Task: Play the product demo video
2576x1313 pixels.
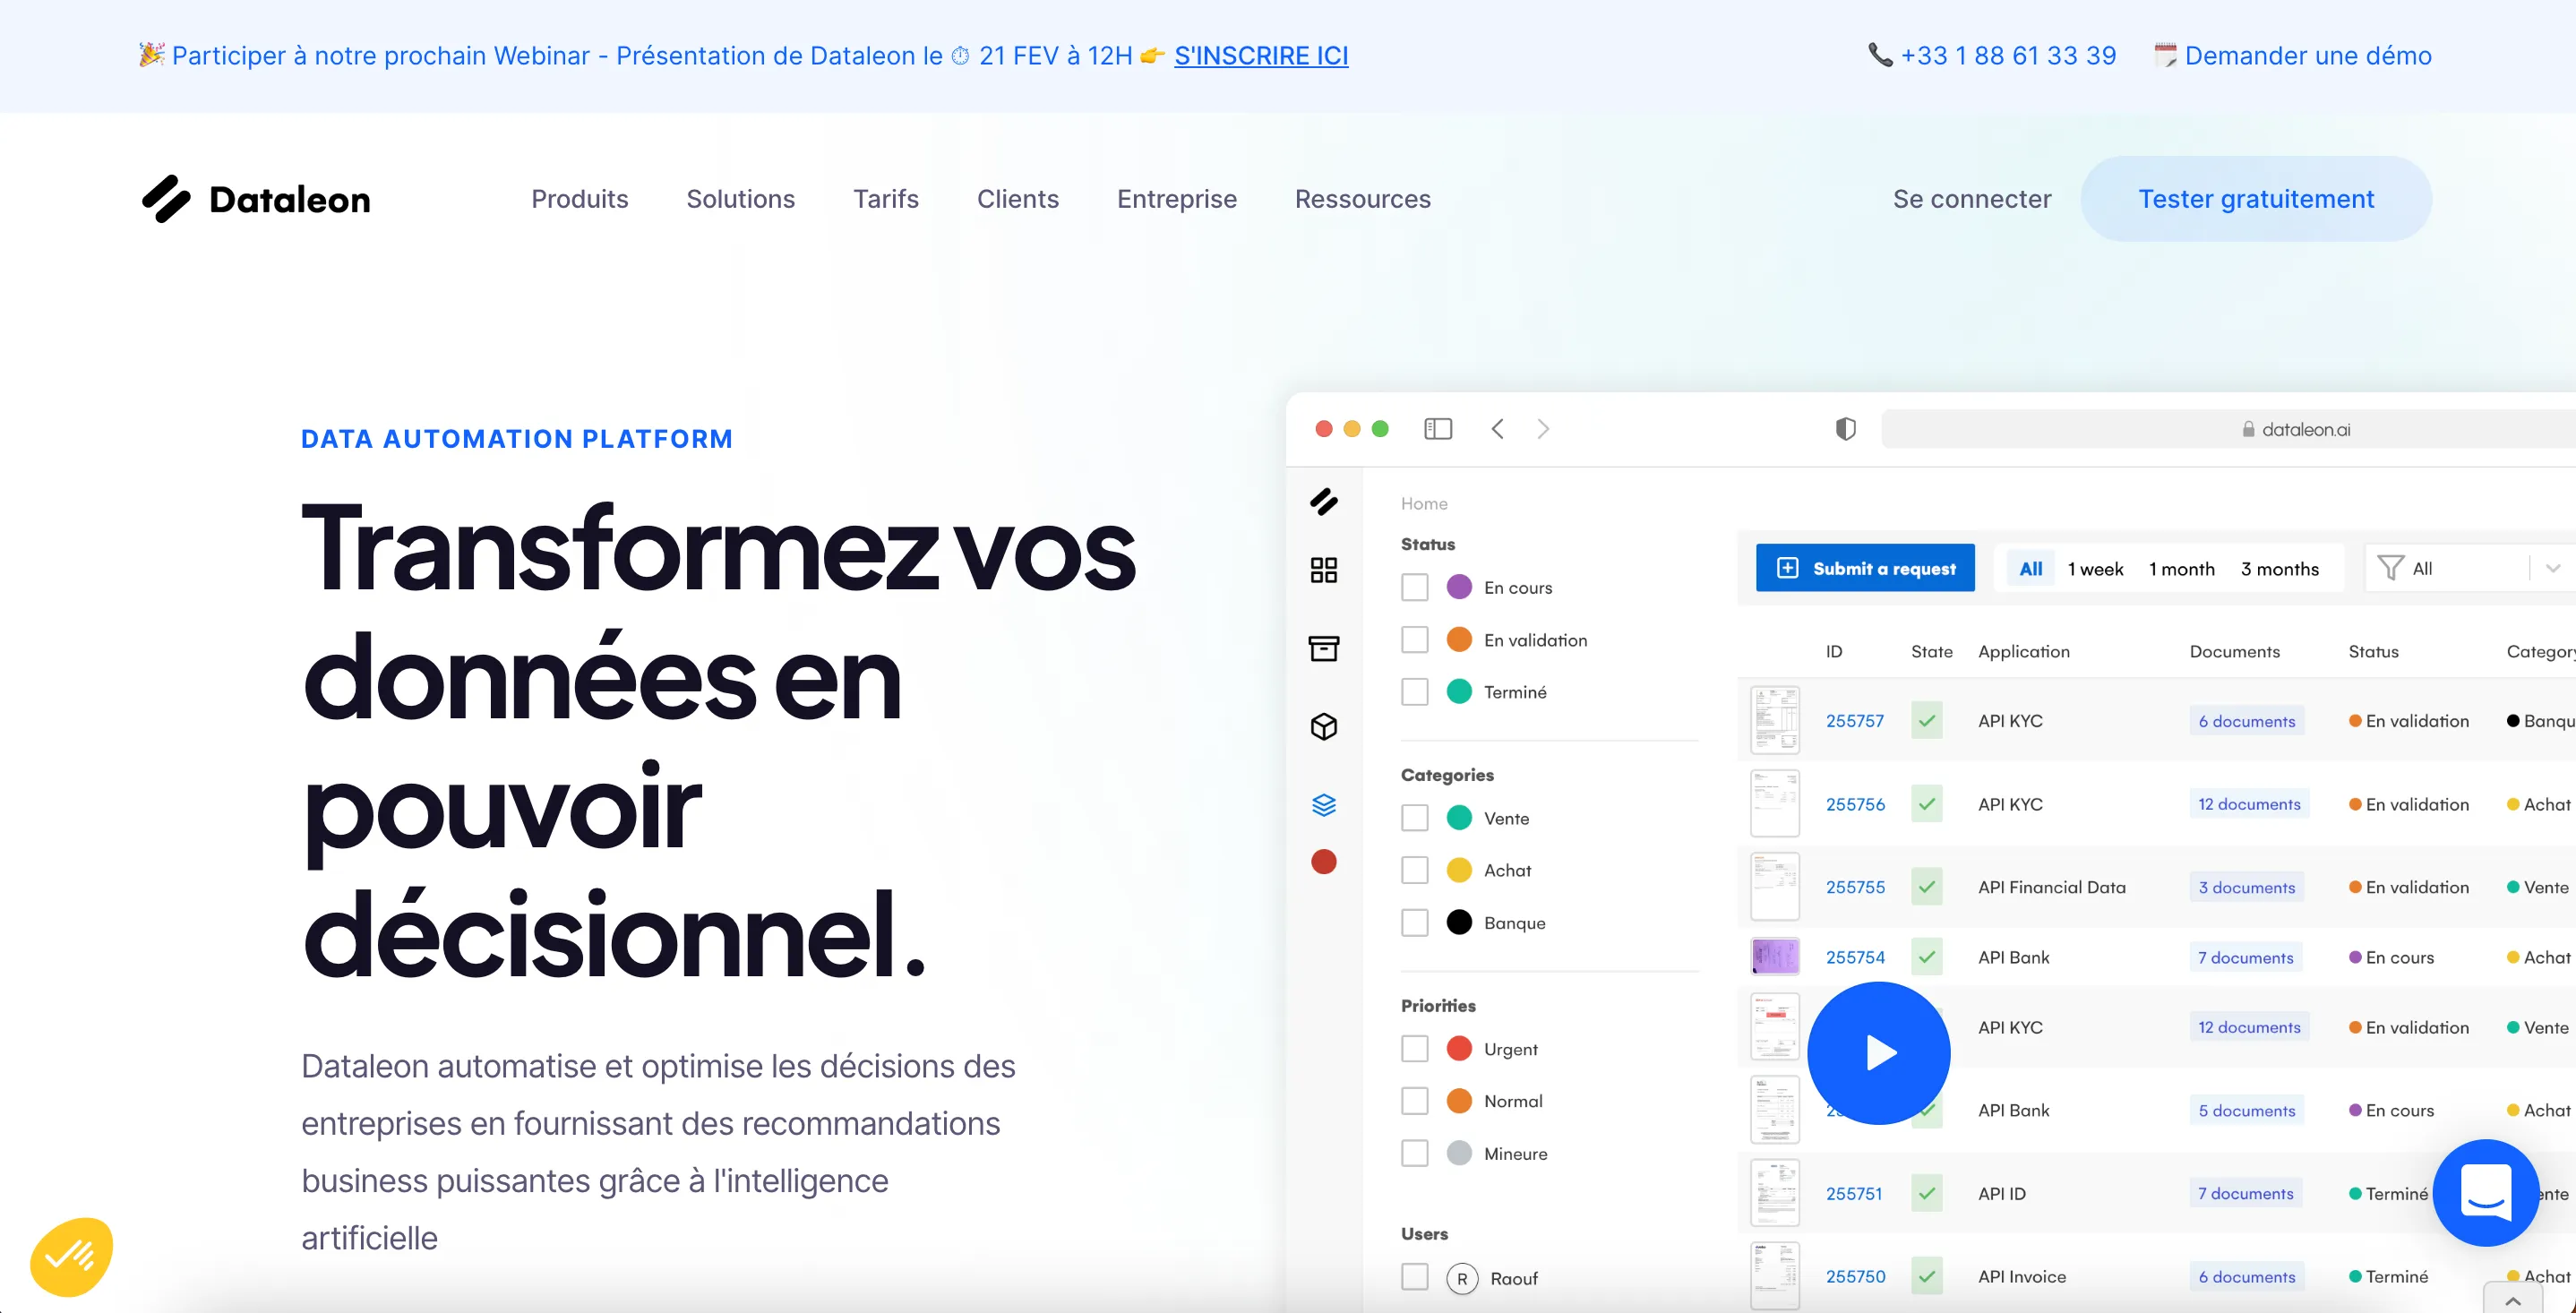Action: point(1878,1052)
